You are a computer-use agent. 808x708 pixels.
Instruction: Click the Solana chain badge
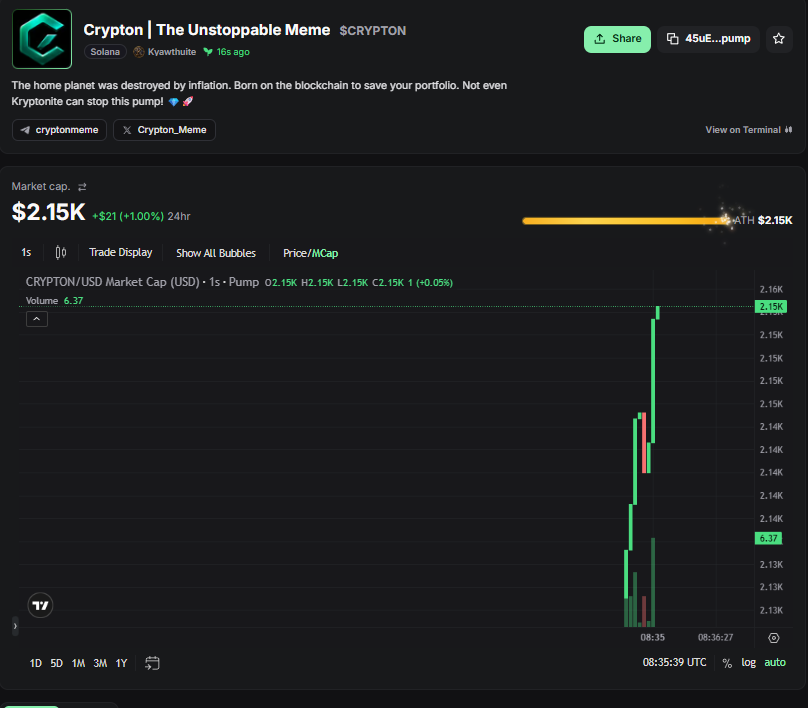[x=105, y=52]
